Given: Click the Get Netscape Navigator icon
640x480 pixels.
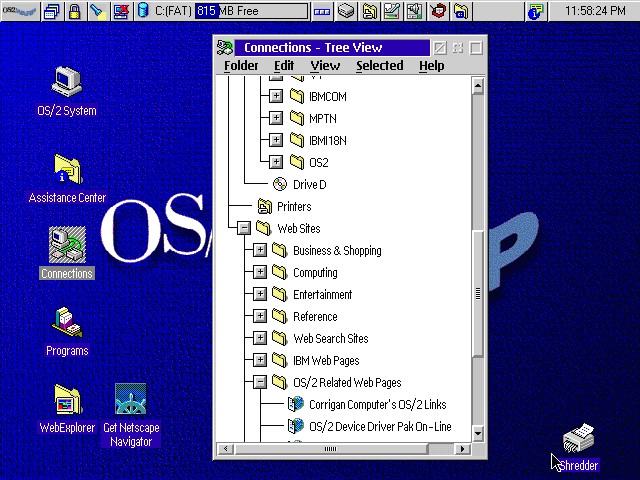Looking at the screenshot, I should [131, 402].
